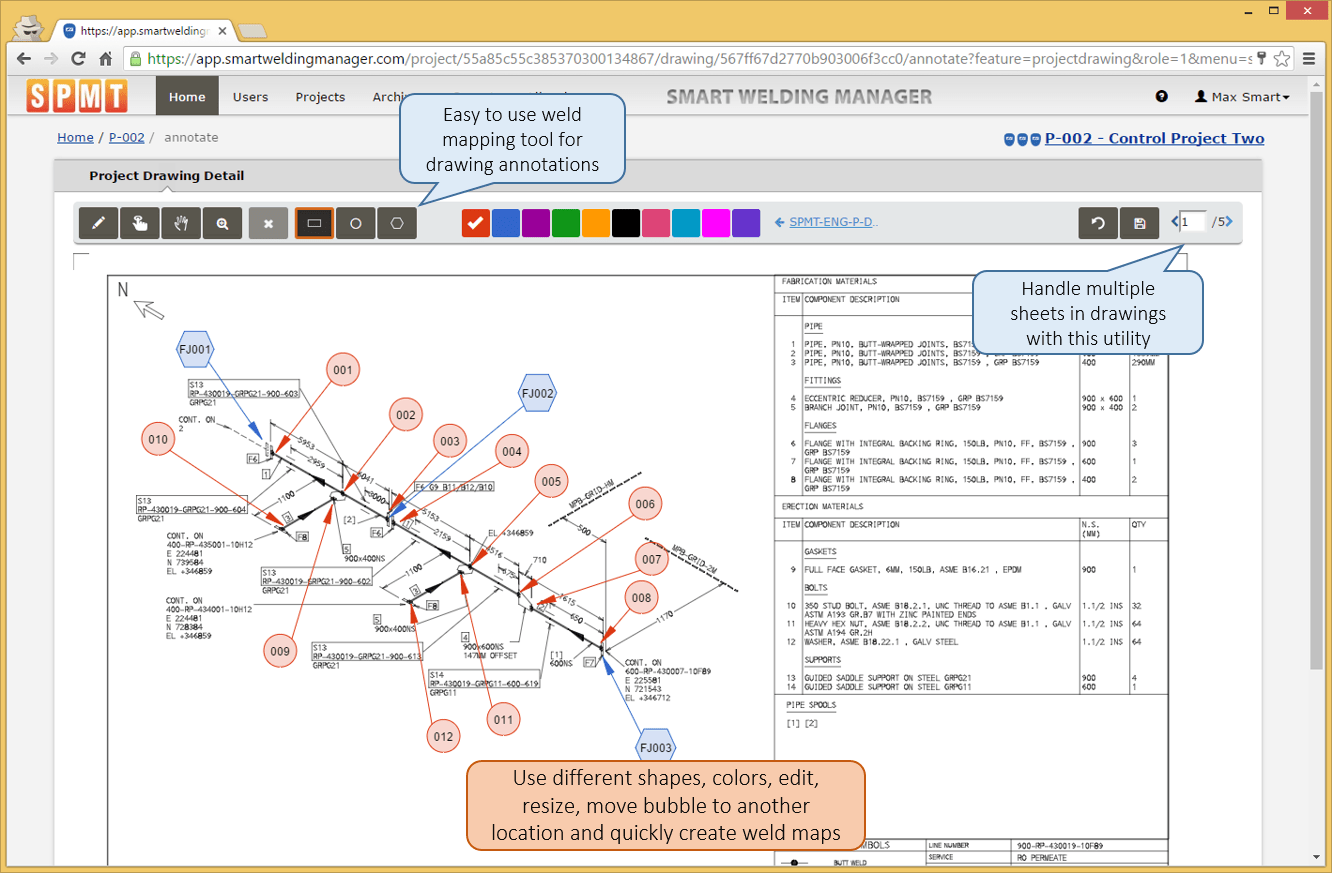This screenshot has height=873, width=1332.
Task: Go to next sheet arrow
Action: point(1228,222)
